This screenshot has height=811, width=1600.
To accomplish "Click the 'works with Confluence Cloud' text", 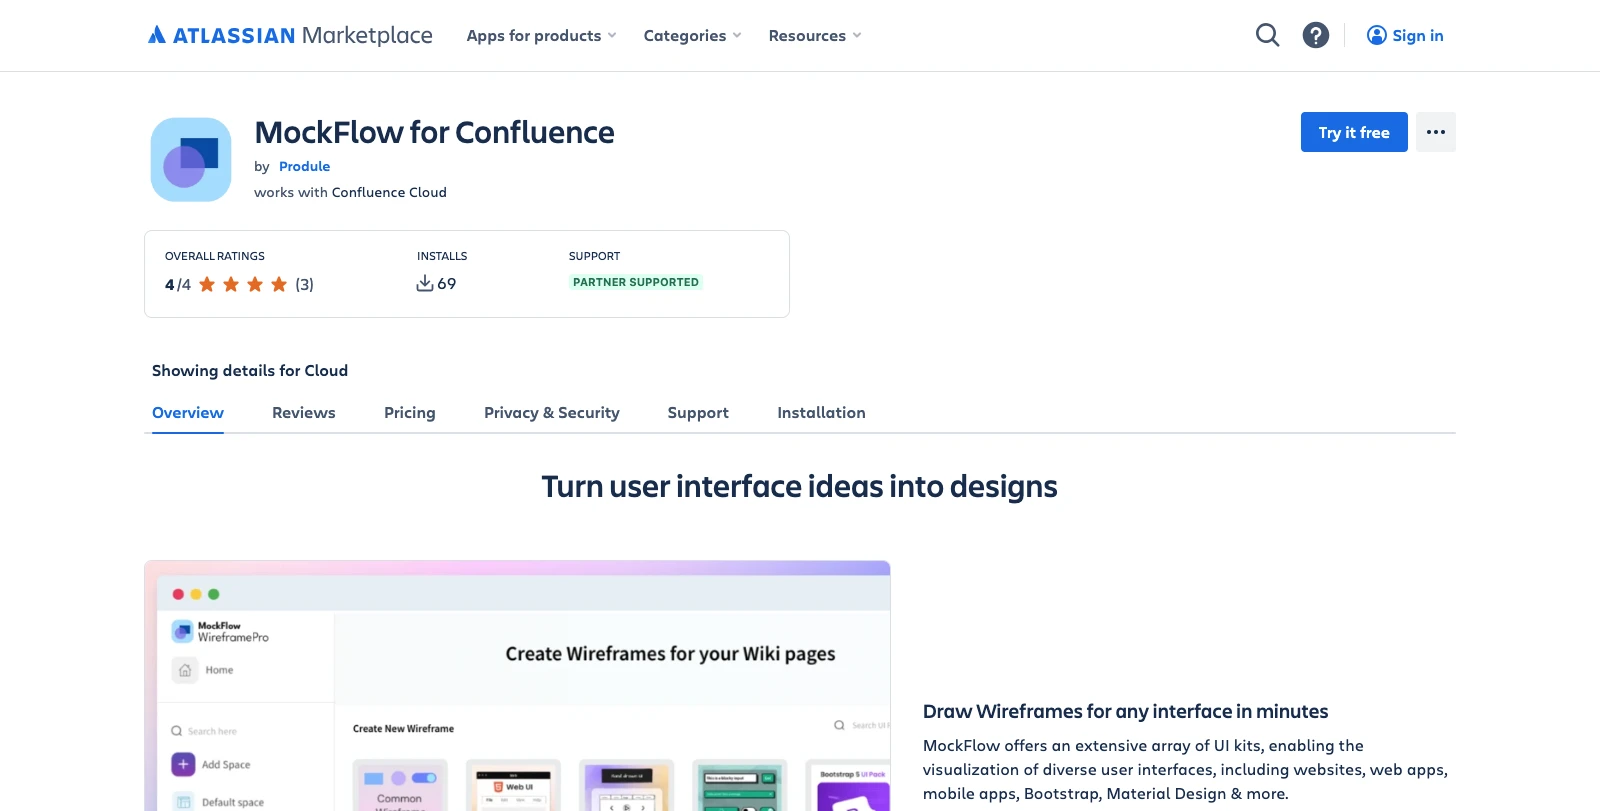I will [x=350, y=192].
